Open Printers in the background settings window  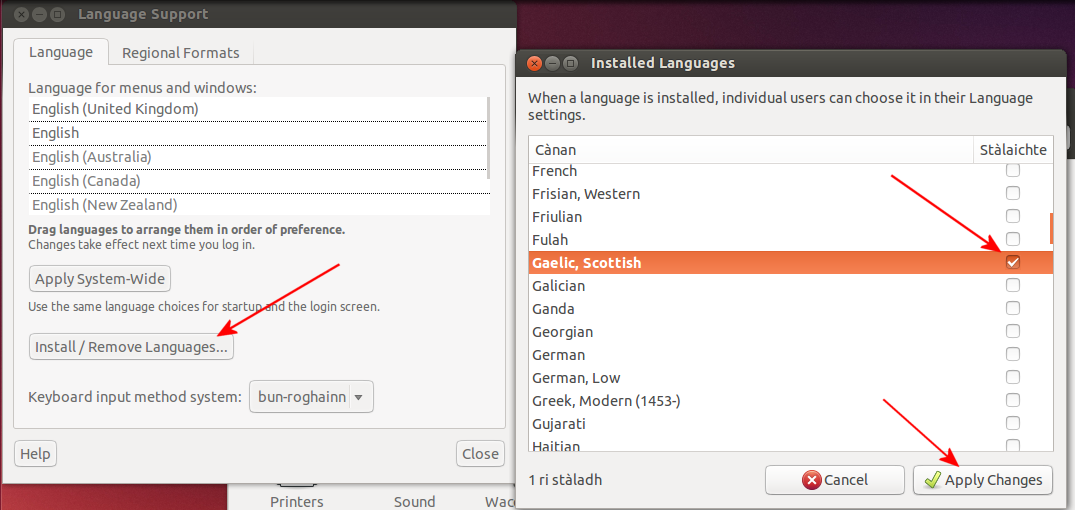click(296, 499)
